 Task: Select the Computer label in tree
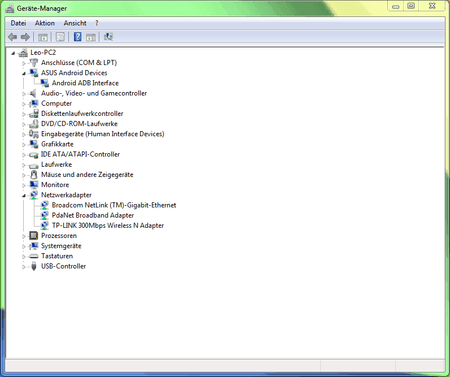coord(56,103)
